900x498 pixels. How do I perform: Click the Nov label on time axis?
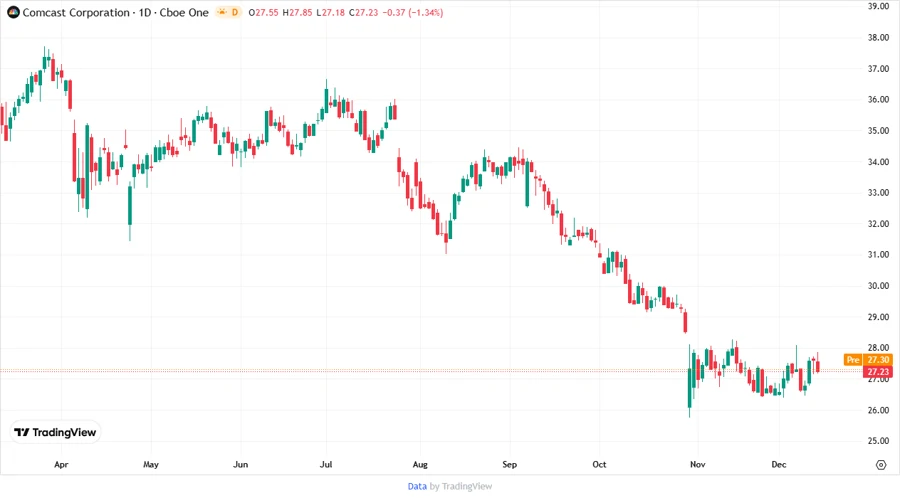pos(697,464)
